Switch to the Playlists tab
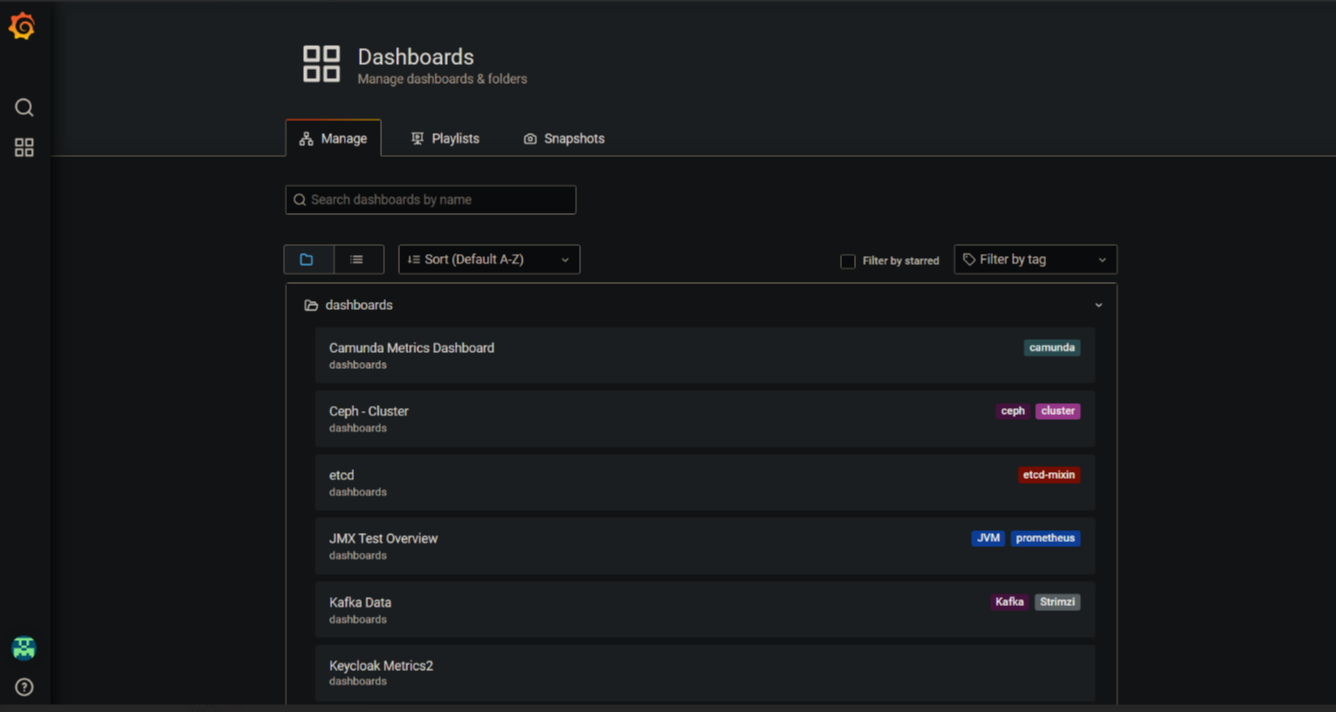 445,138
